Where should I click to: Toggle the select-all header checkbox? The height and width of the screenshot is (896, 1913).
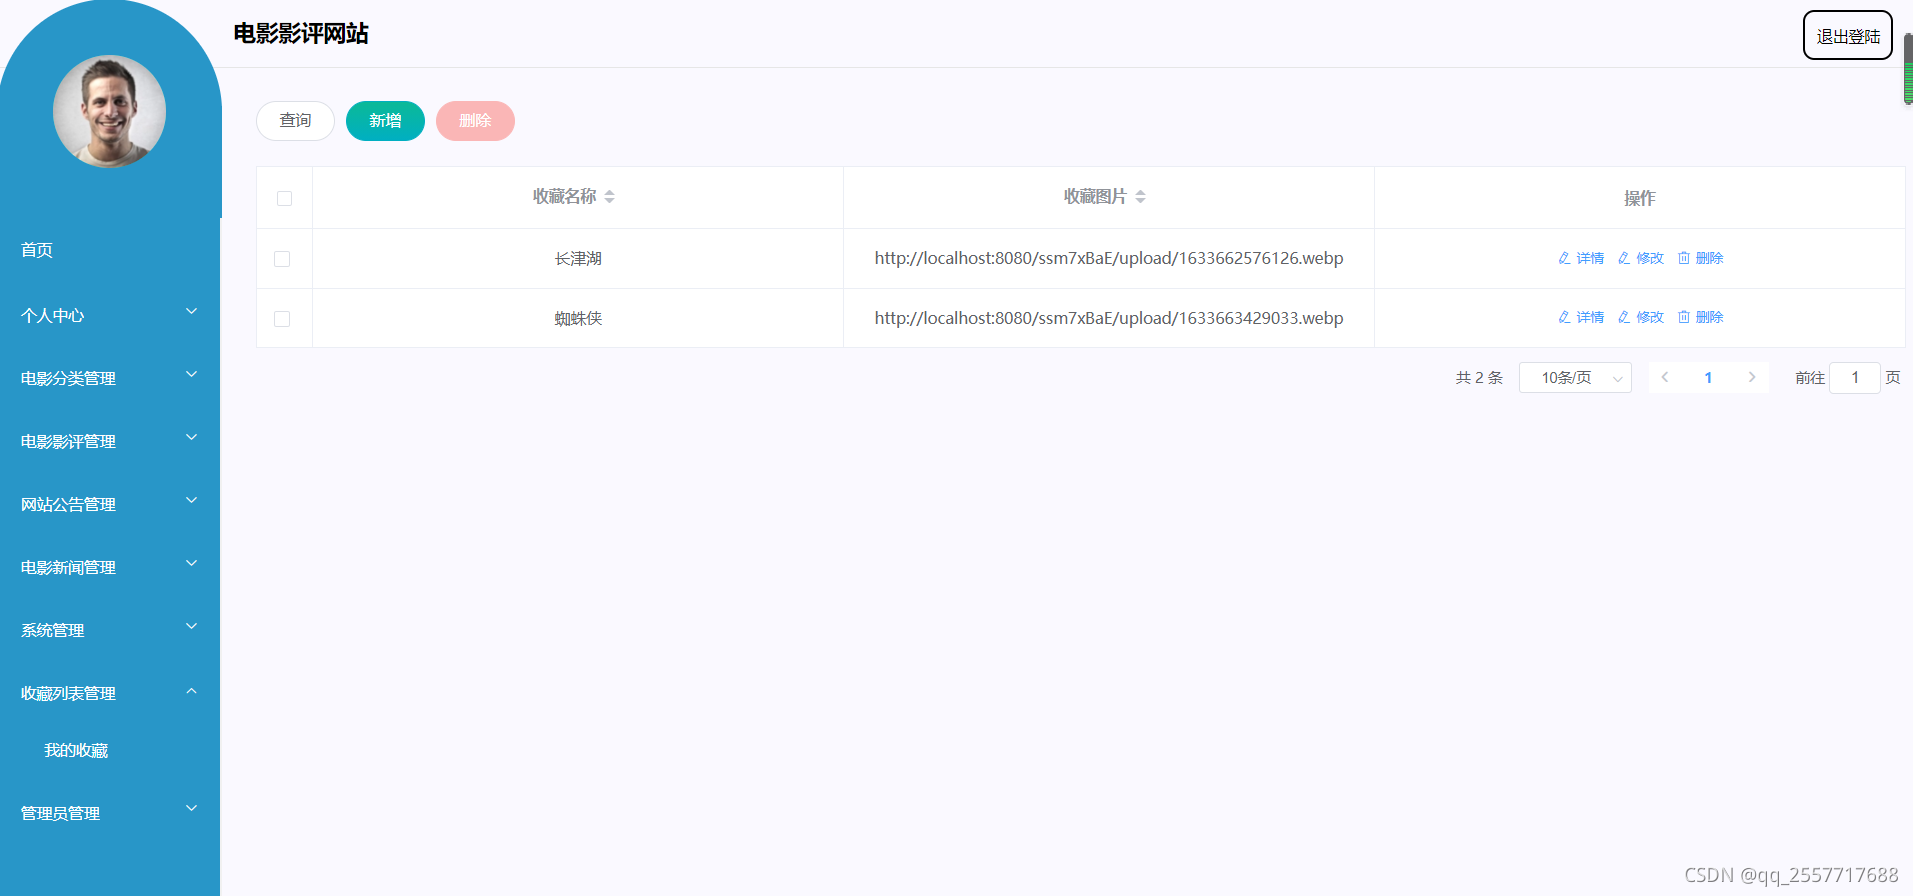pyautogui.click(x=284, y=198)
